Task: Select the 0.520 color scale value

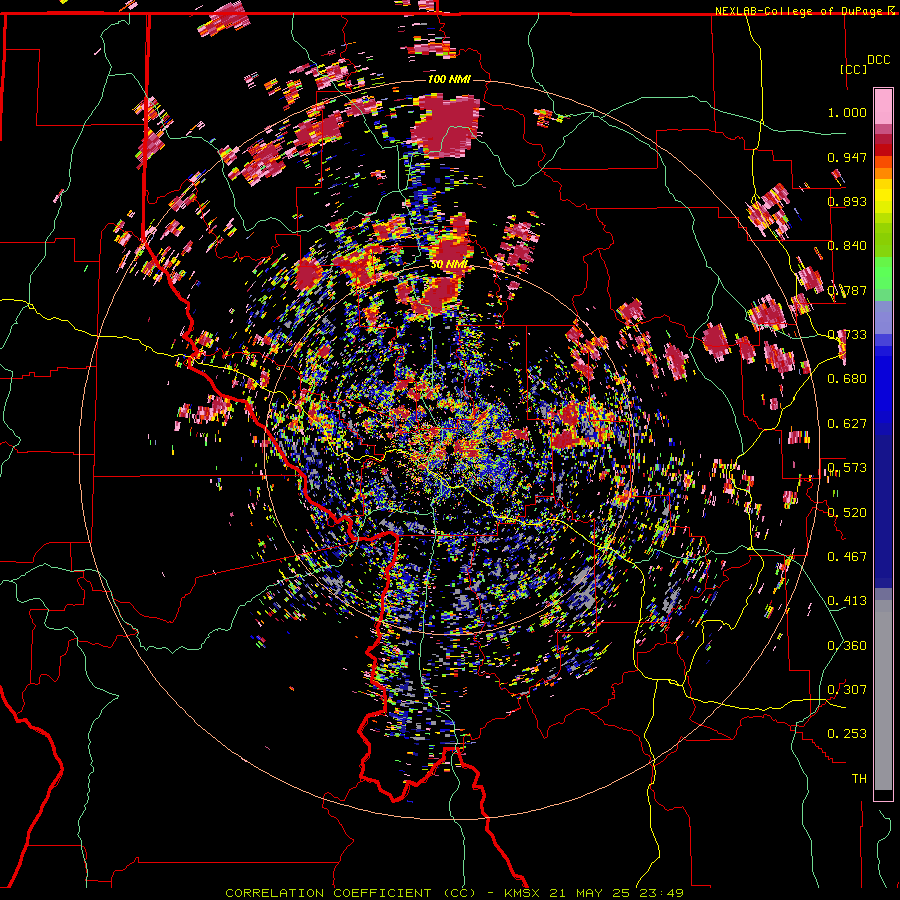Action: point(847,513)
